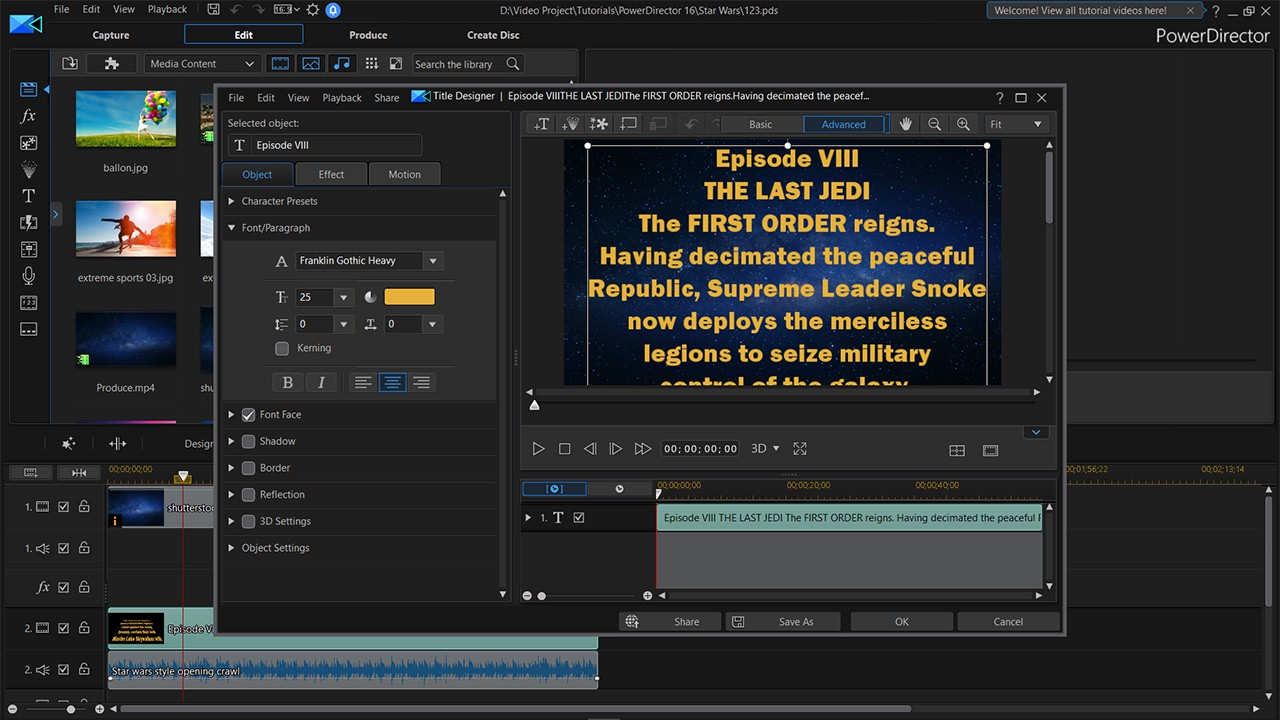Align title text to the left

click(363, 382)
